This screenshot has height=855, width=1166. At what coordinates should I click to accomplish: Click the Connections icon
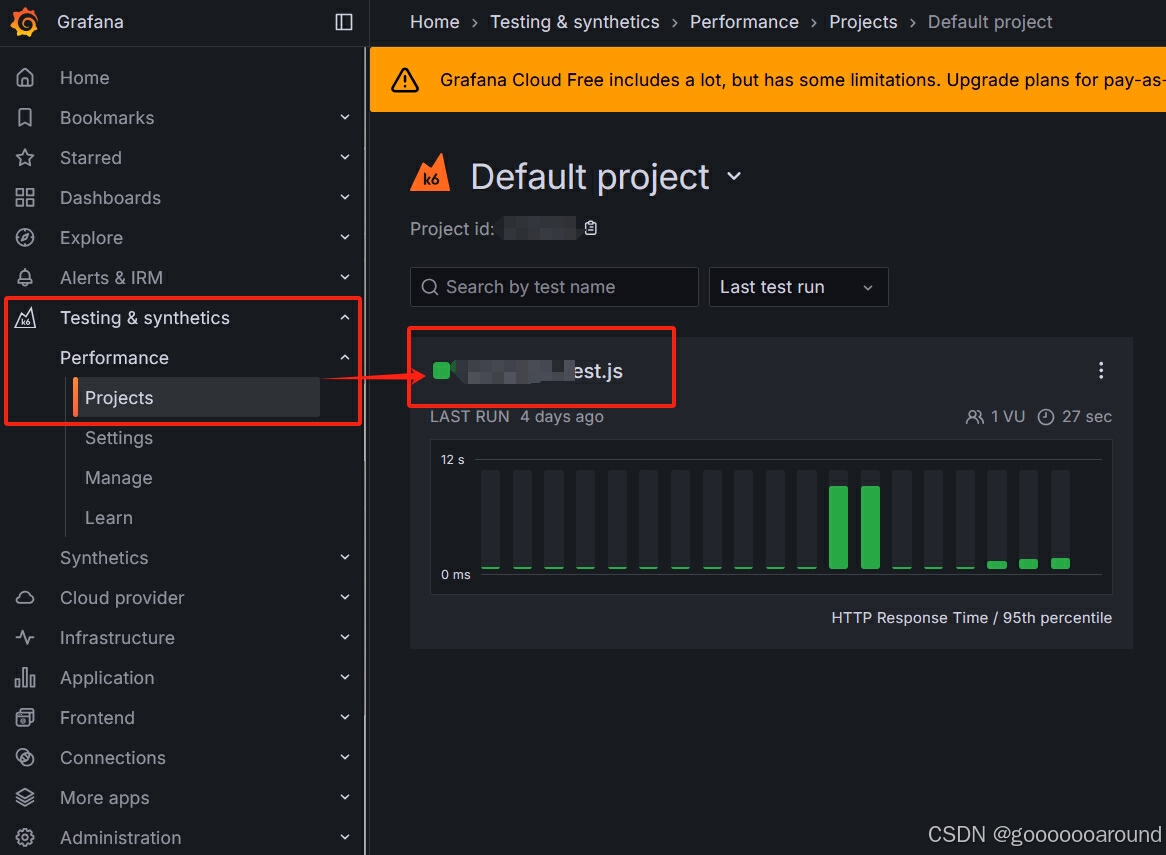[x=25, y=758]
